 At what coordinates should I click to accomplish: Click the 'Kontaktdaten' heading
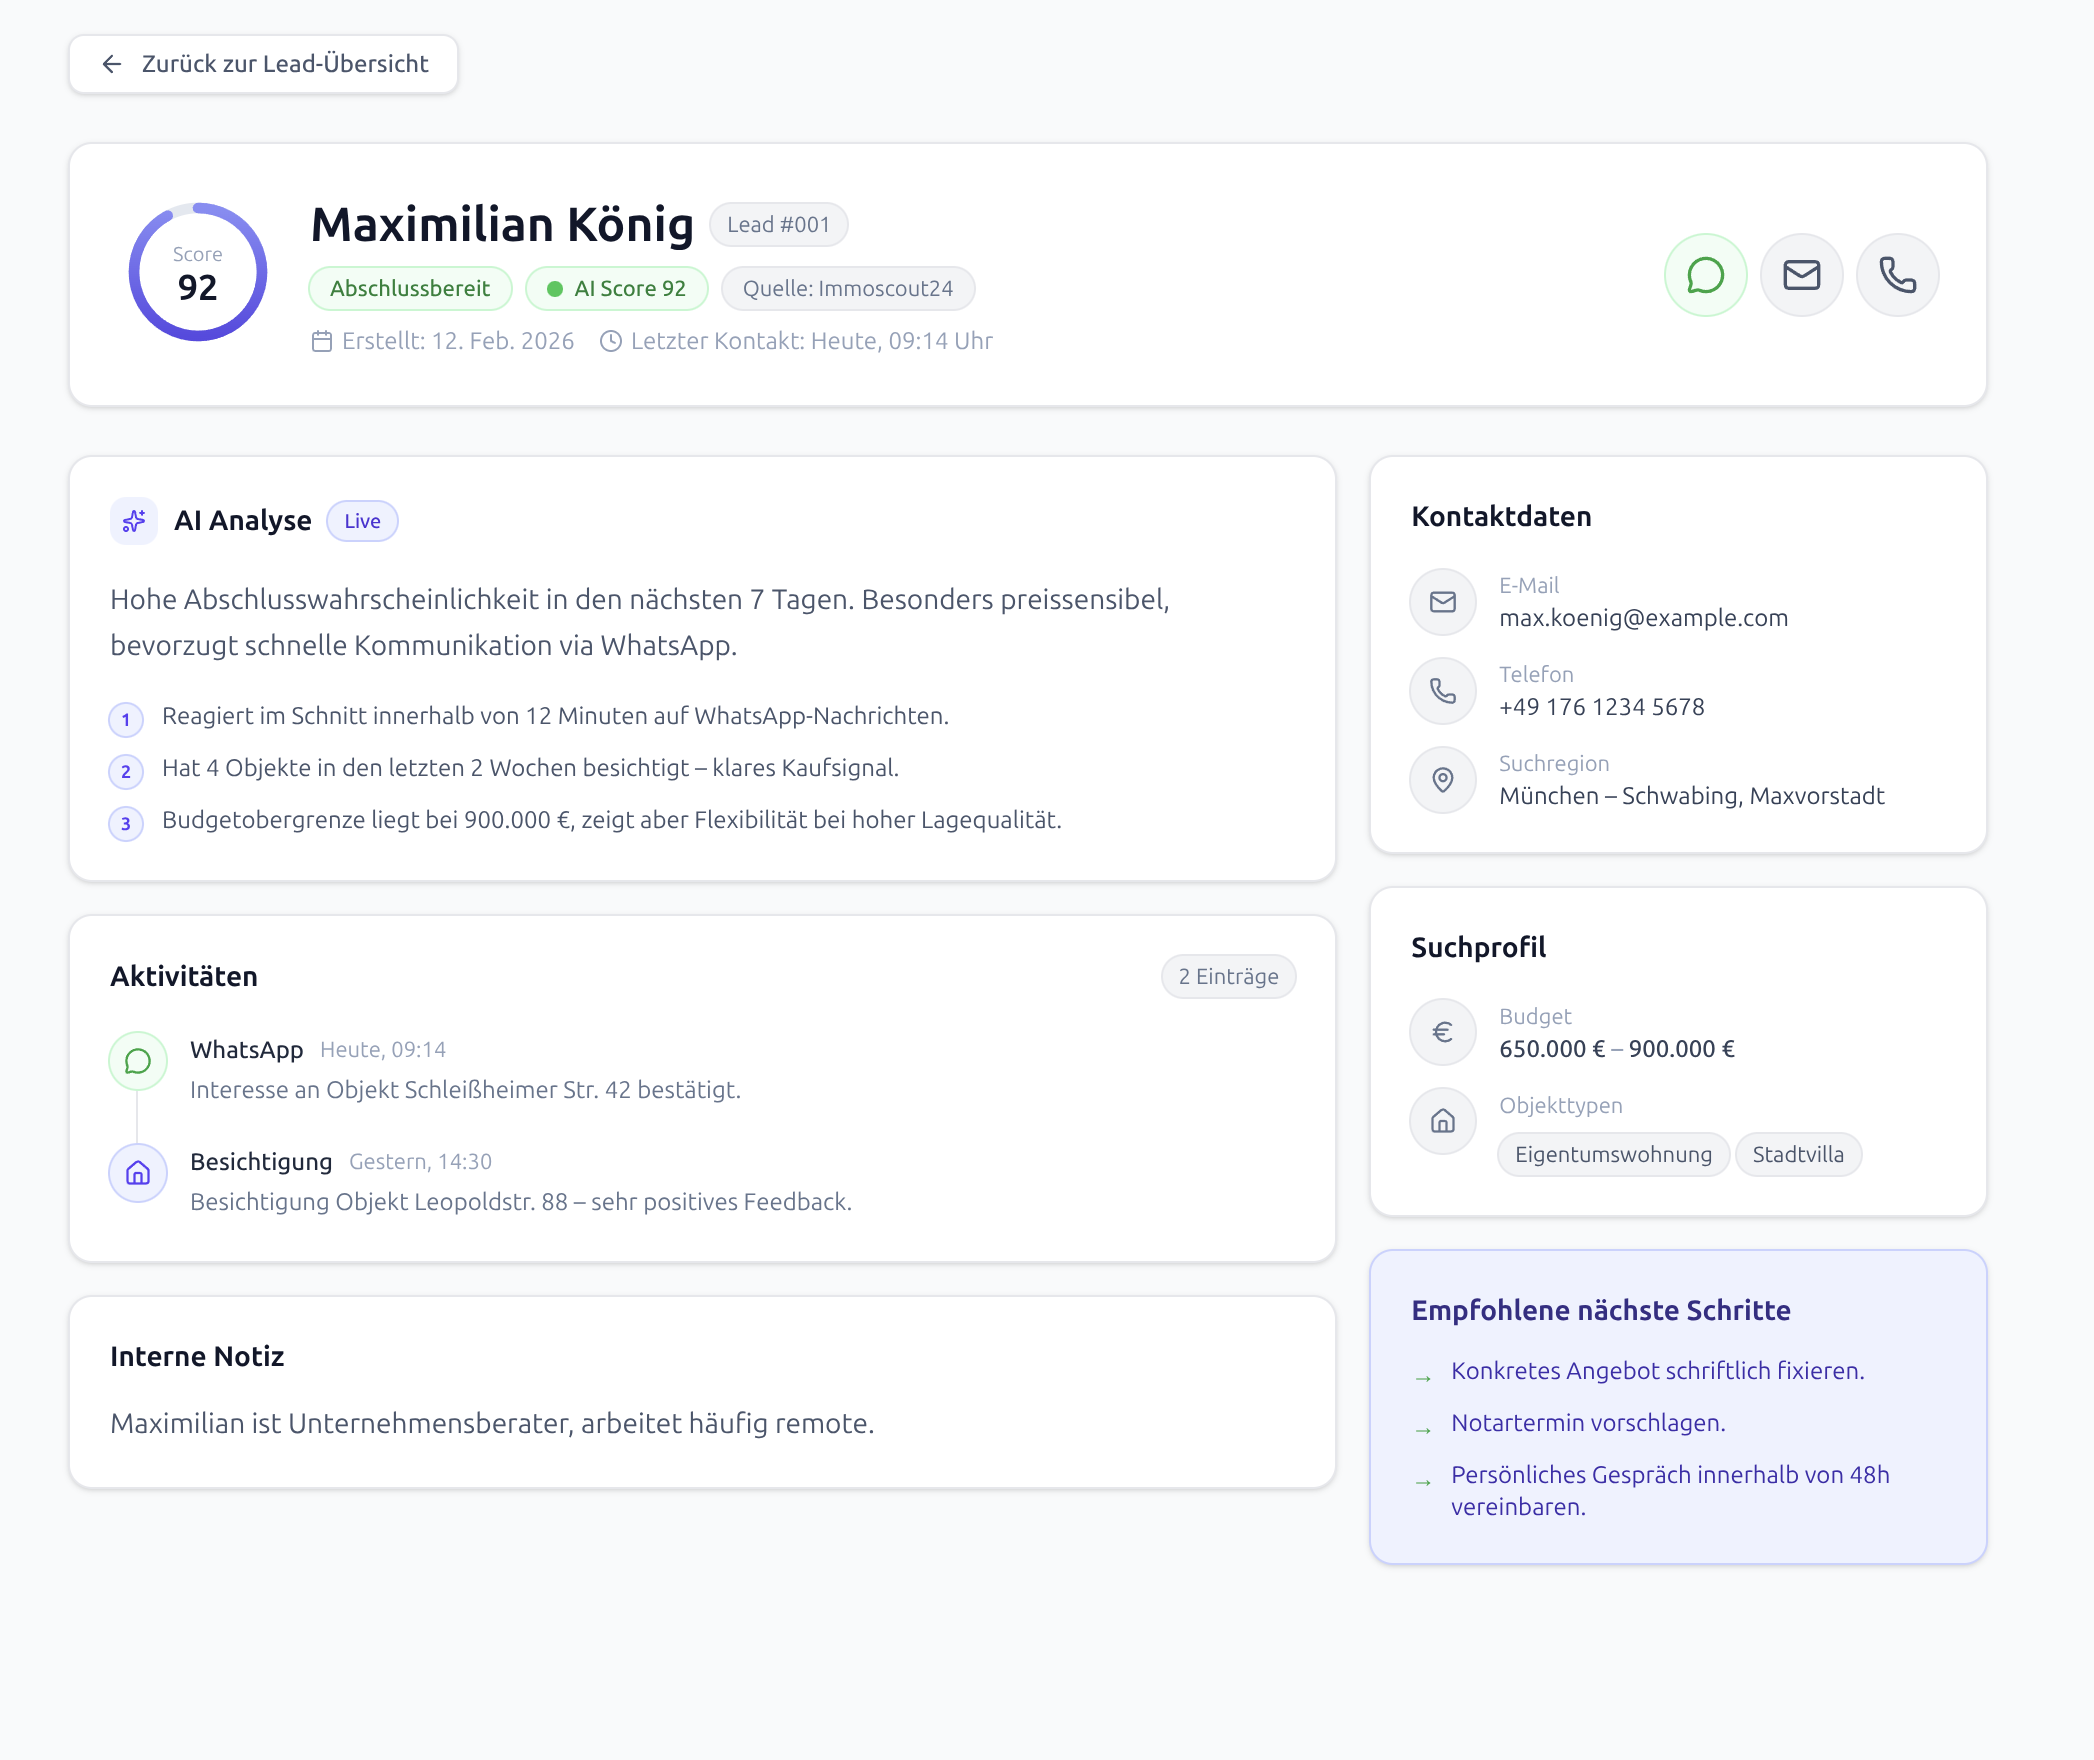point(1501,517)
